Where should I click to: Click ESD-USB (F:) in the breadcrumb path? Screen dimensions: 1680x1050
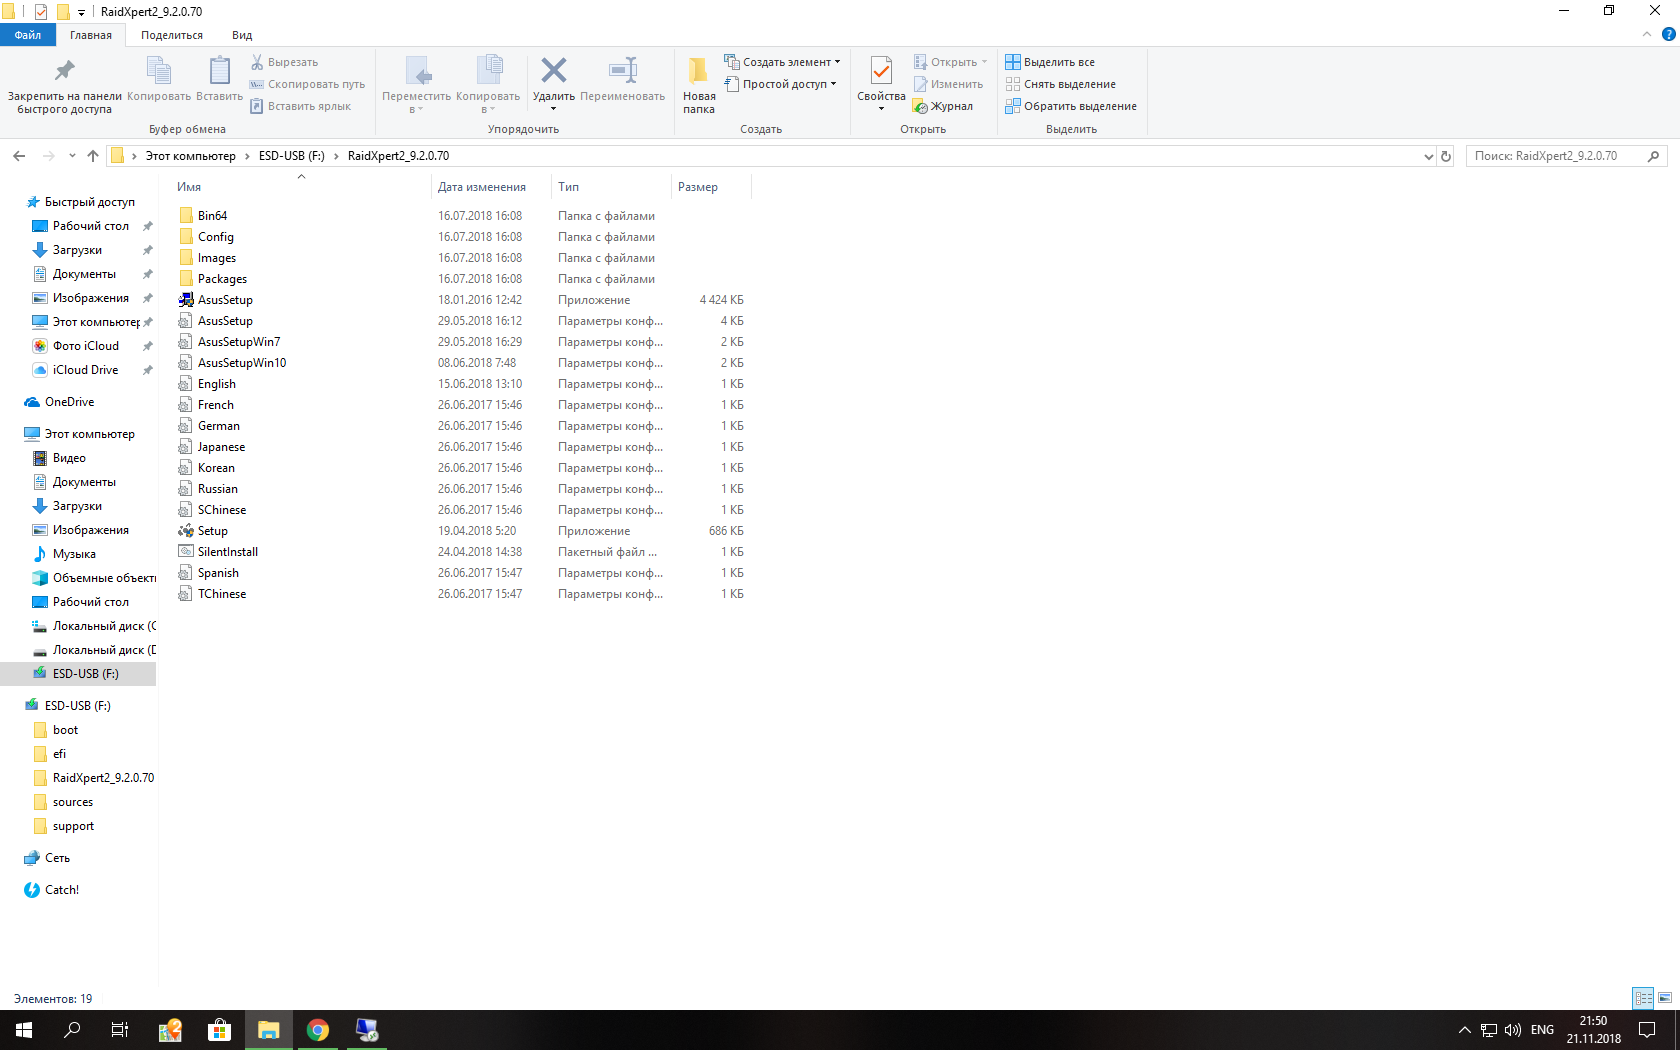(291, 156)
